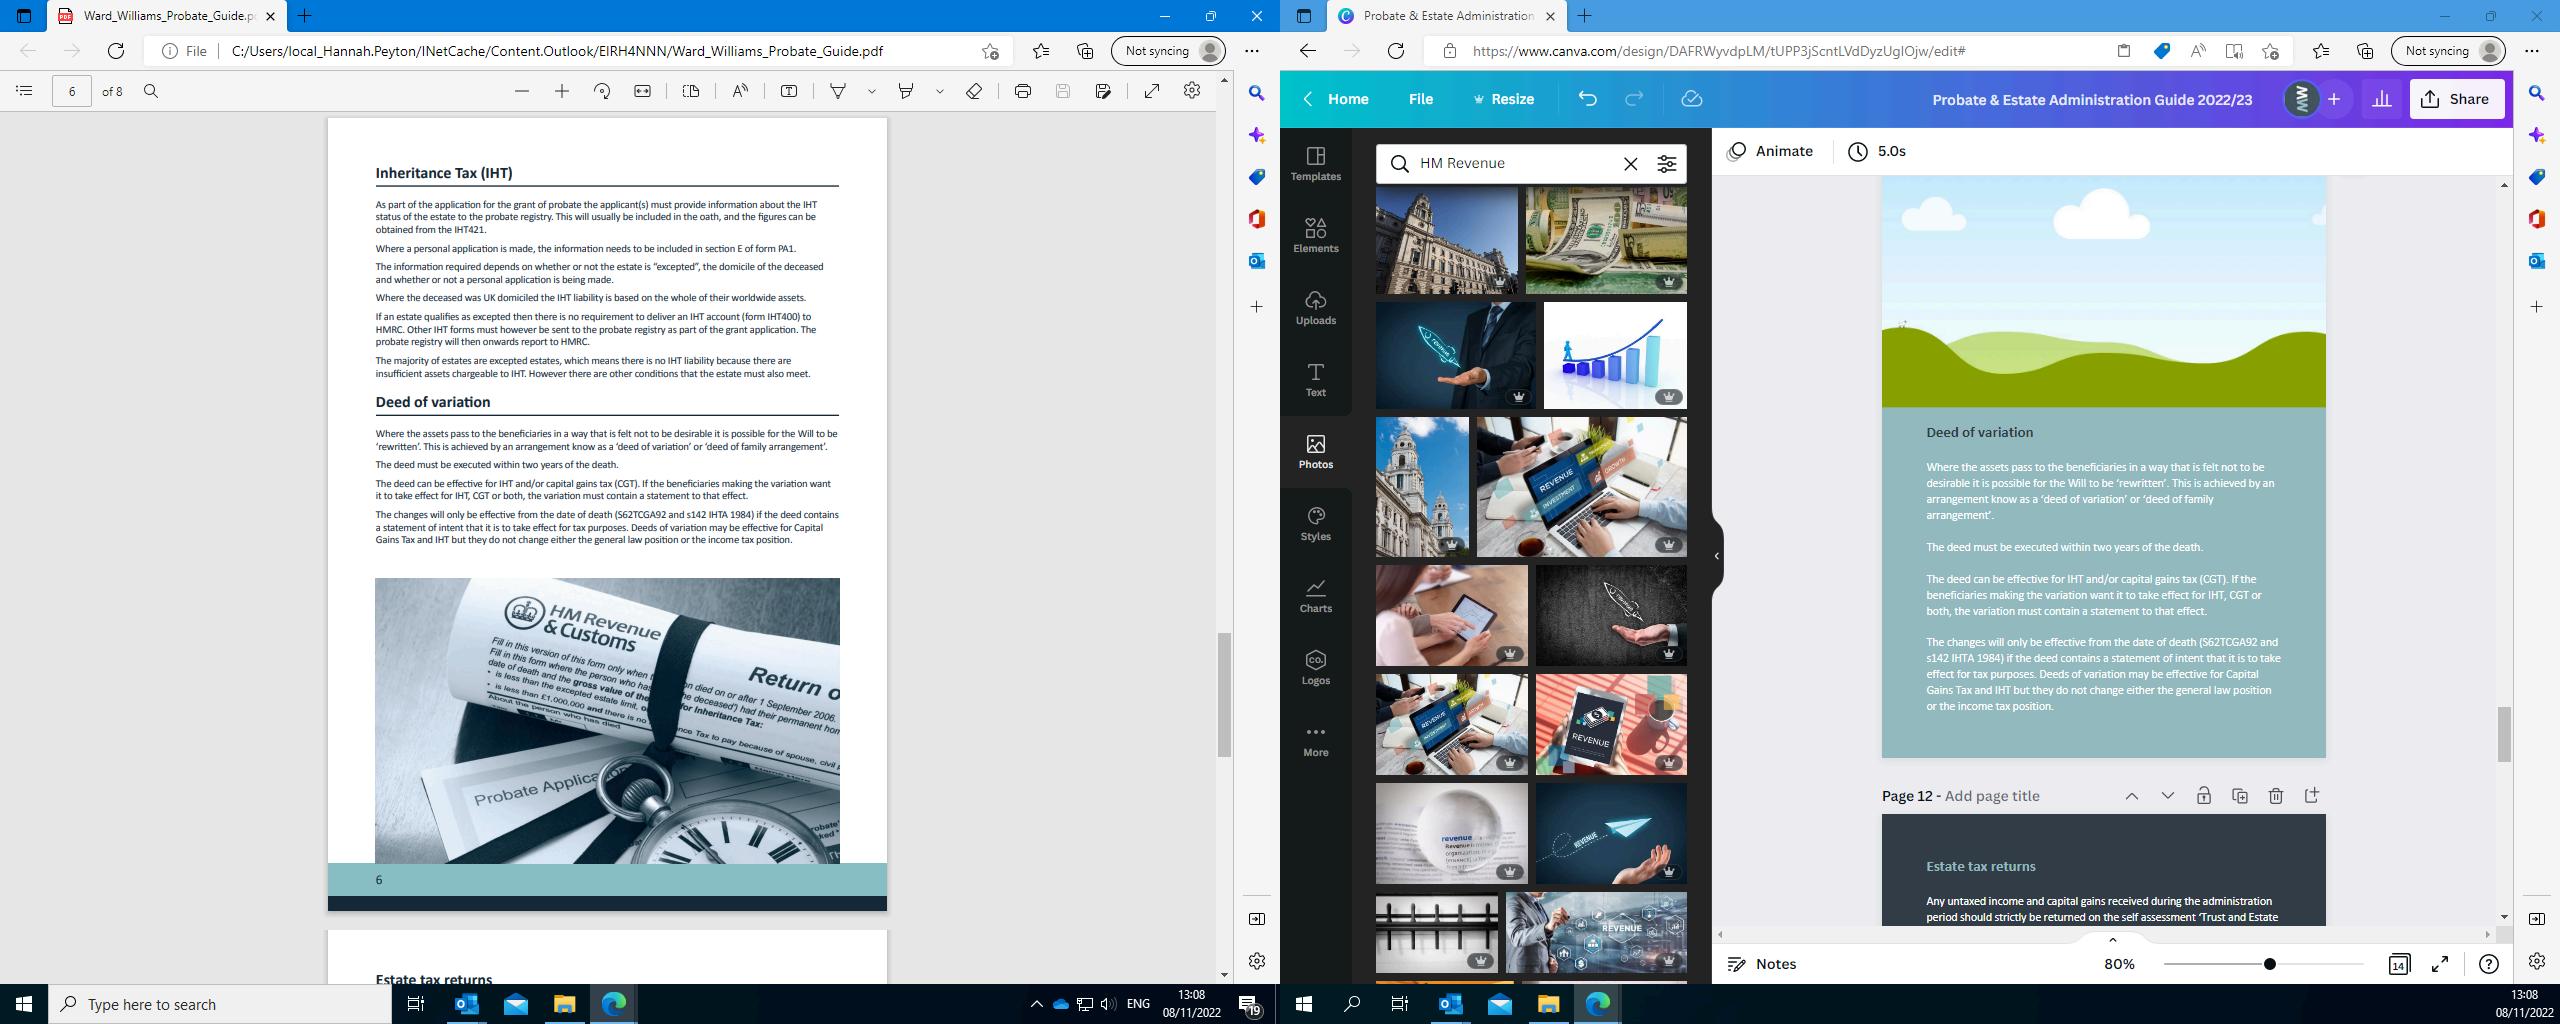Expand PDF highlight color options arrow
The image size is (2560, 1024).
pos(940,91)
